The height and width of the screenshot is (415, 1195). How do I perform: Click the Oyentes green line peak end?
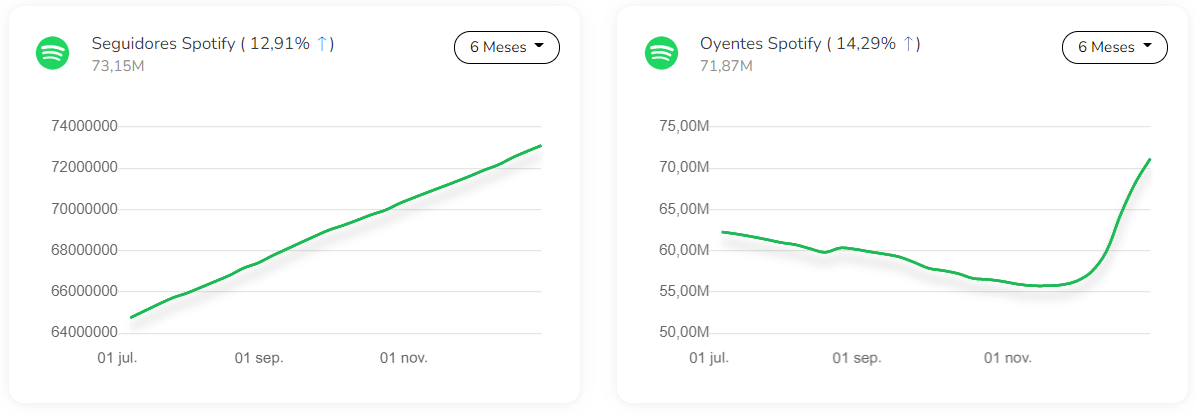1149,159
